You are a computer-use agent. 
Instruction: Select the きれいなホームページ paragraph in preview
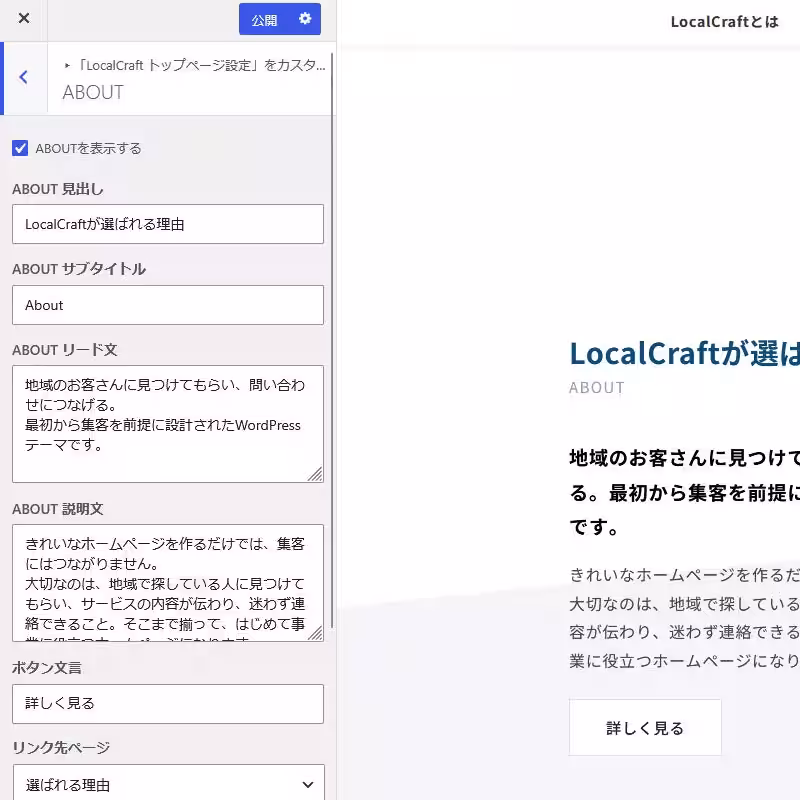click(684, 618)
